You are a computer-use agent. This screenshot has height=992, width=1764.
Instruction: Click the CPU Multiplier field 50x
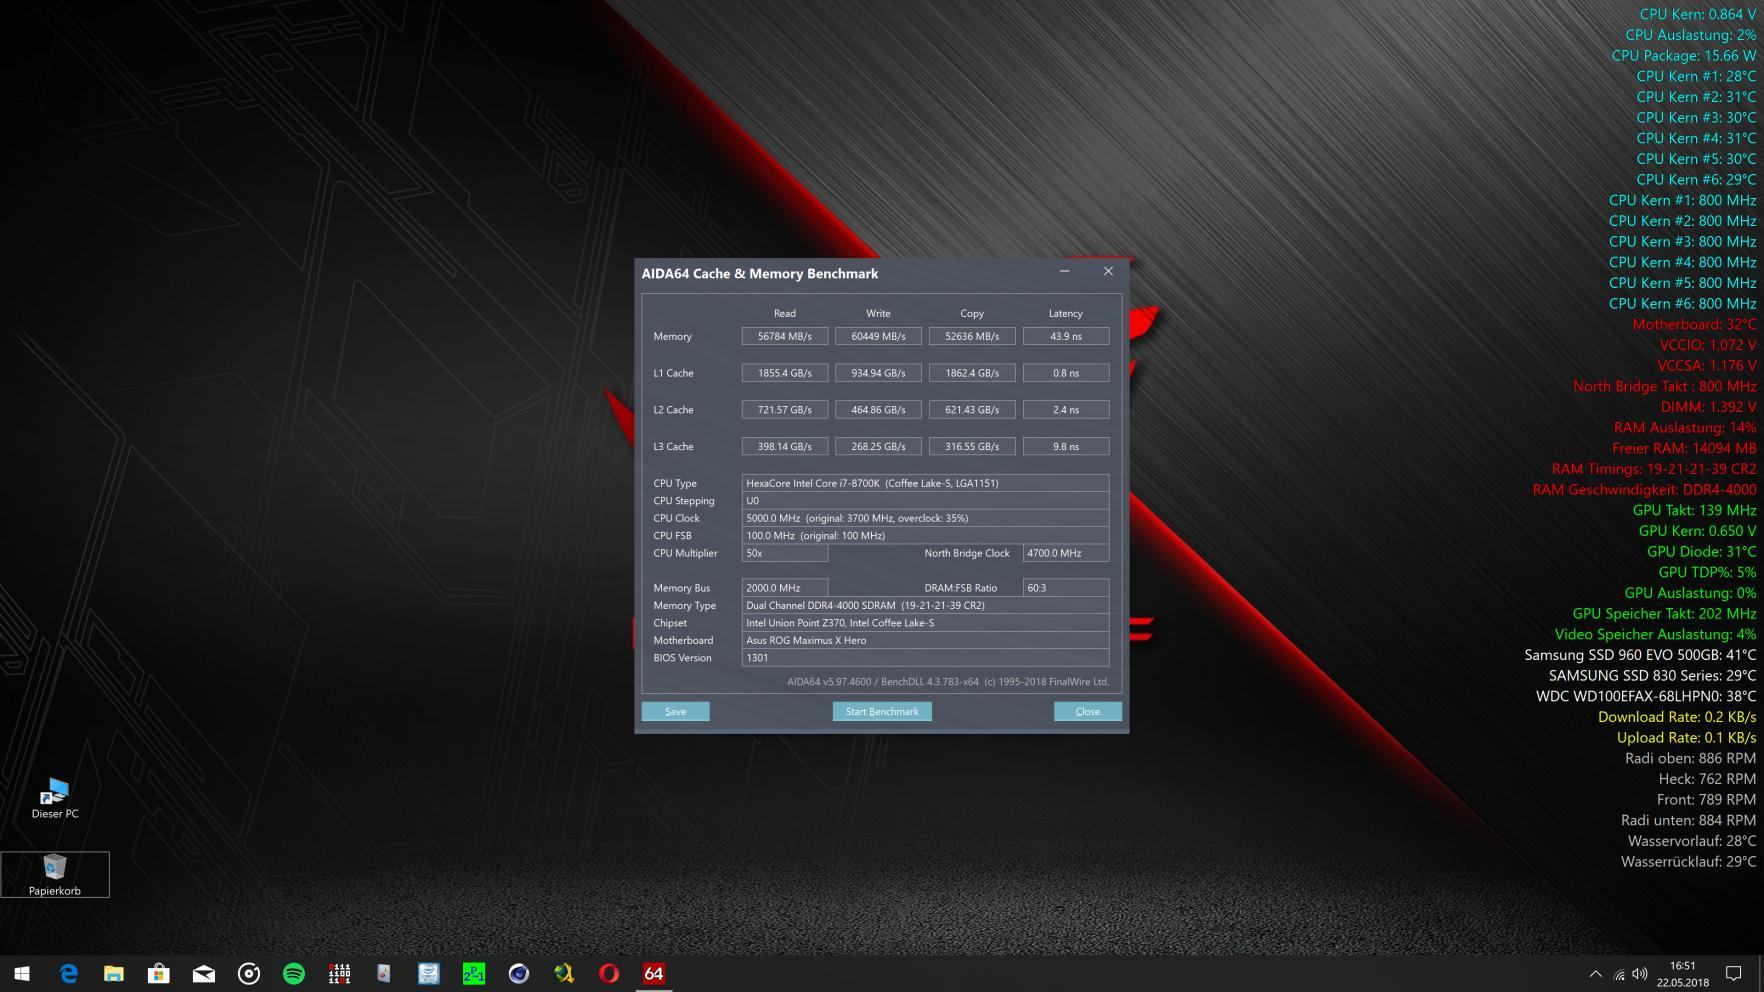(785, 553)
